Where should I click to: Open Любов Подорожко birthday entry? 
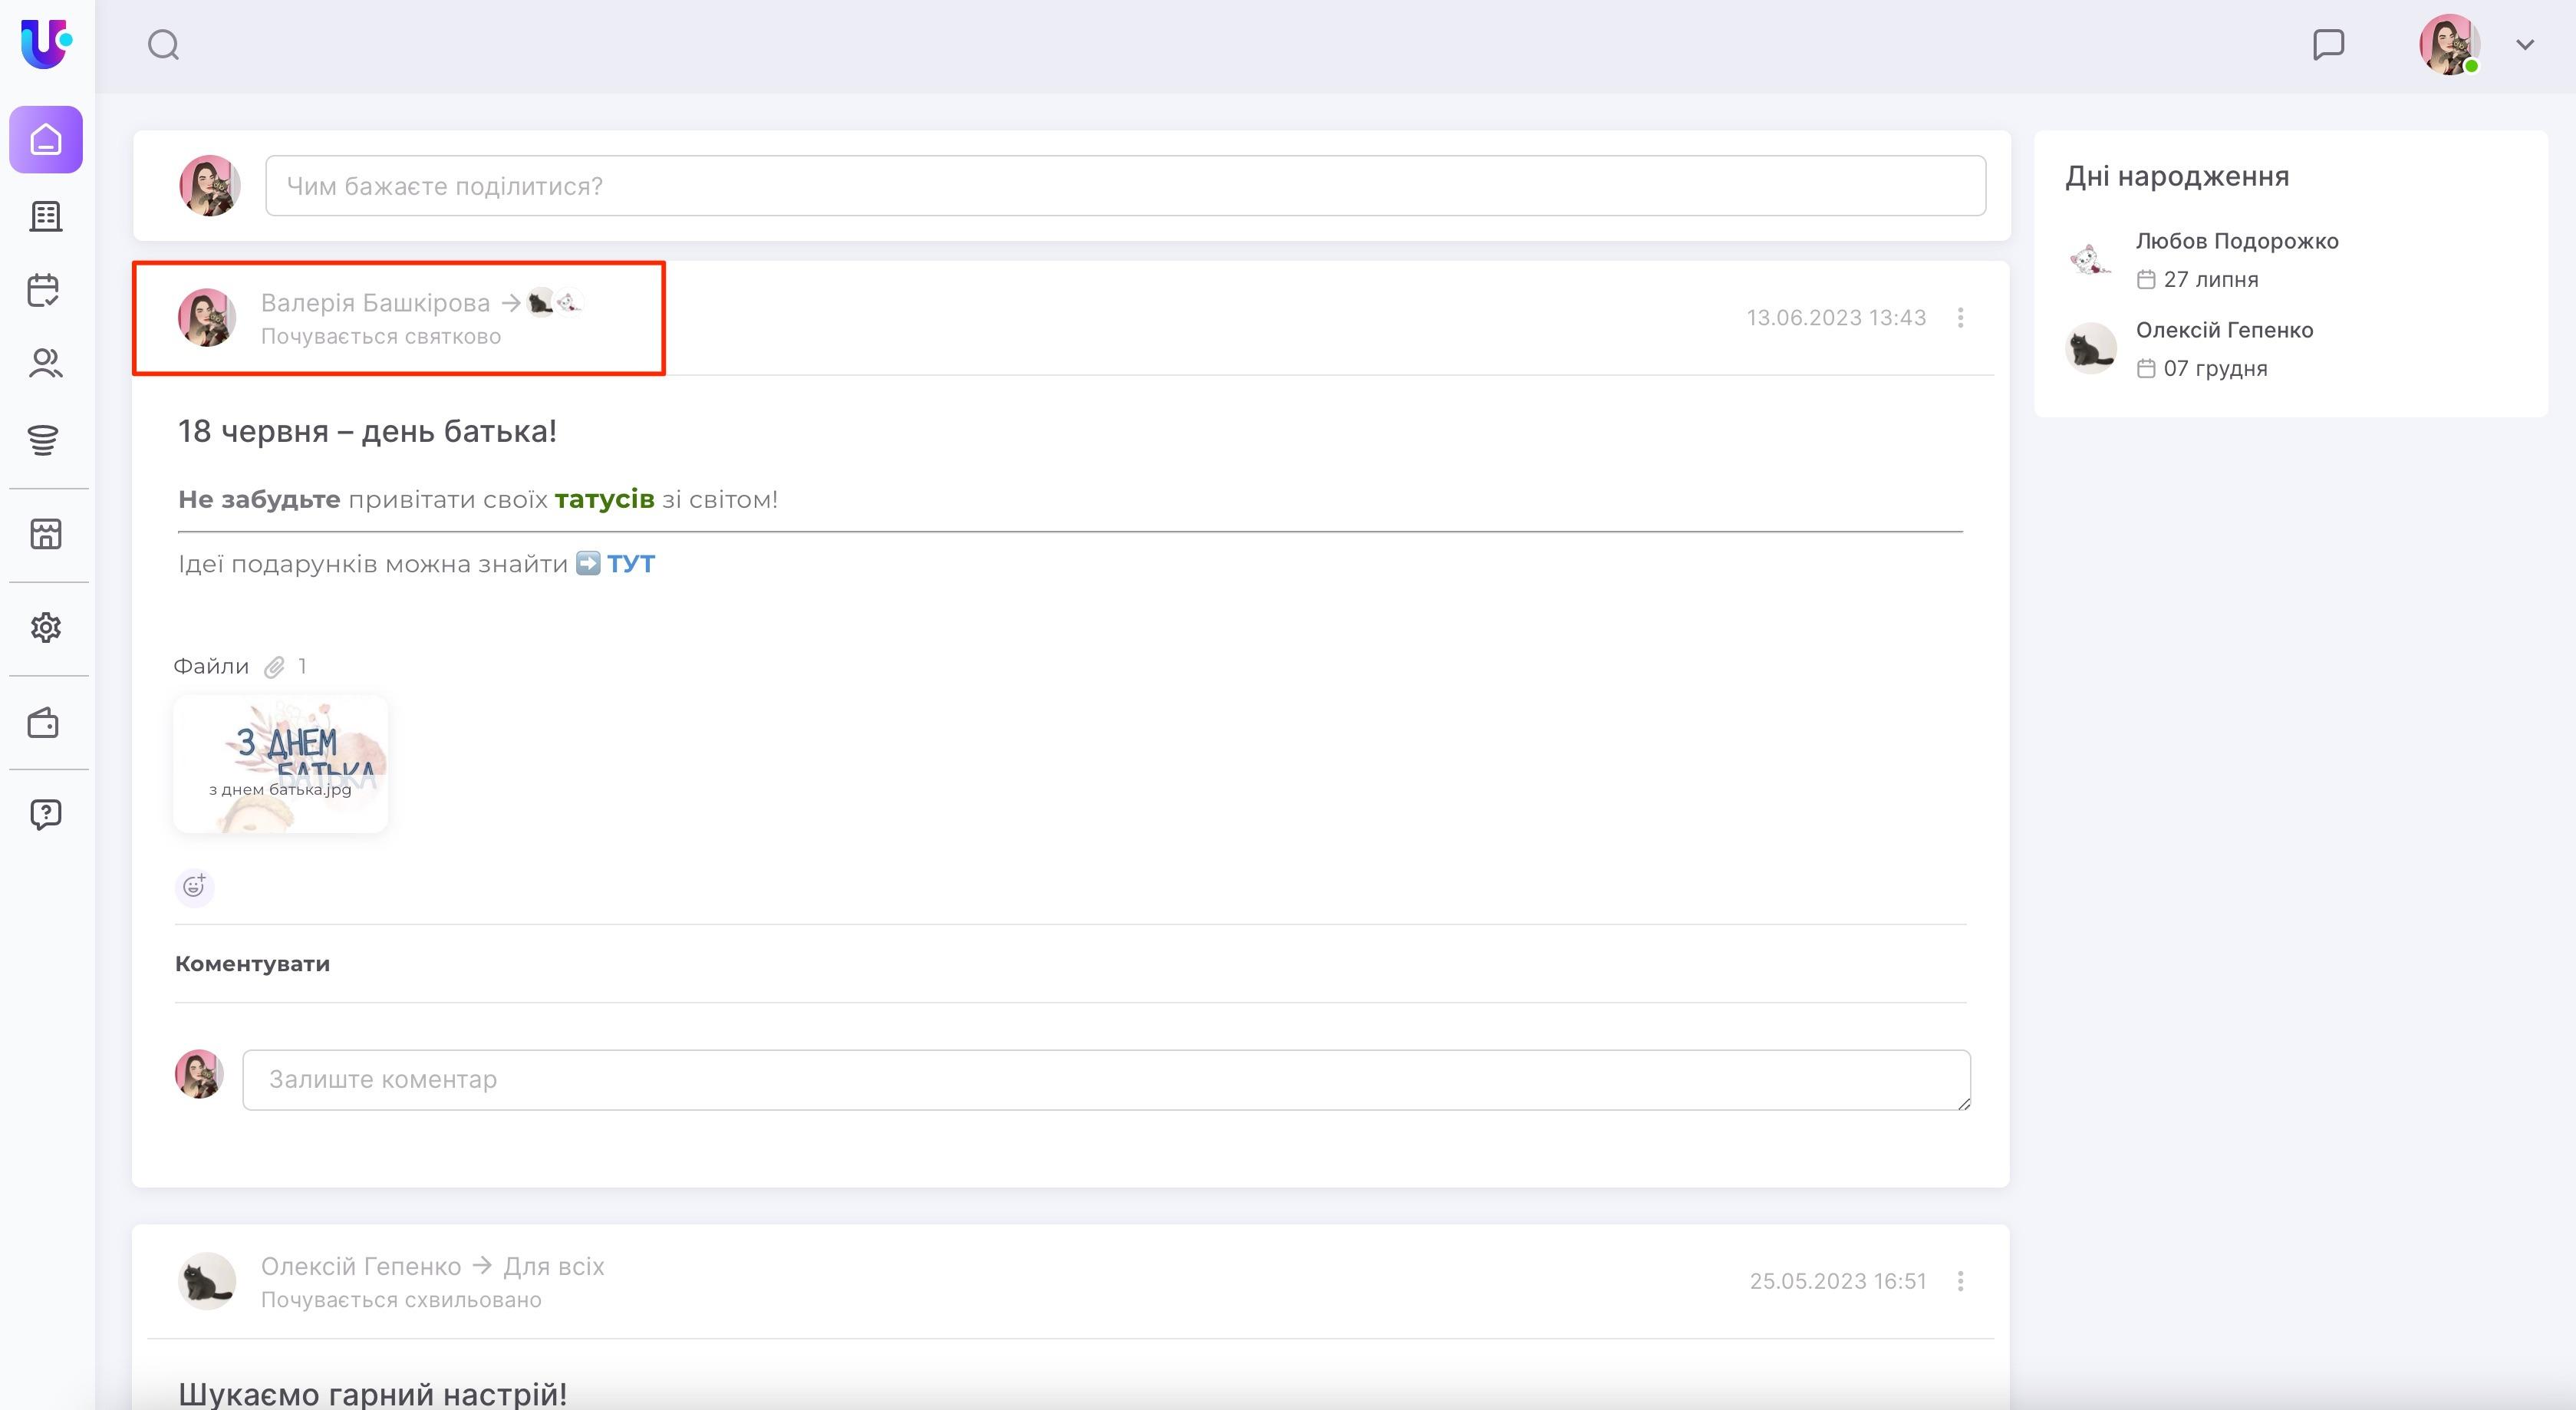click(x=2236, y=241)
